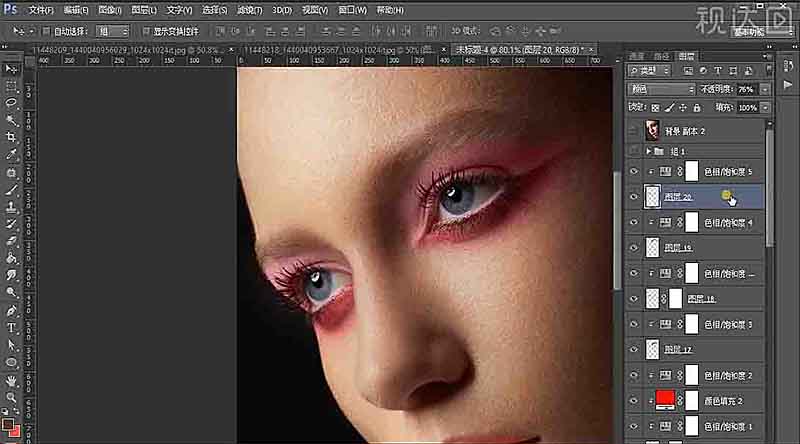Select the History Brush tool
This screenshot has height=444, width=800.
[x=11, y=224]
